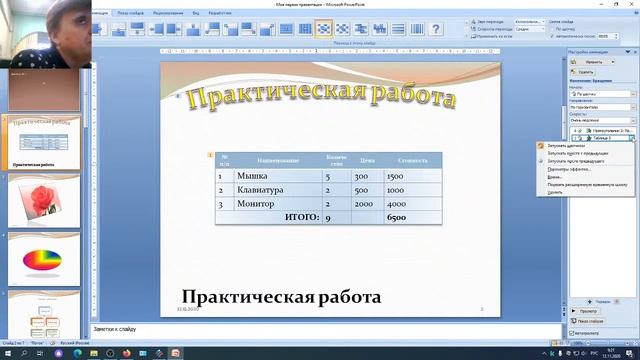Open Время... from the context menu

(x=554, y=177)
